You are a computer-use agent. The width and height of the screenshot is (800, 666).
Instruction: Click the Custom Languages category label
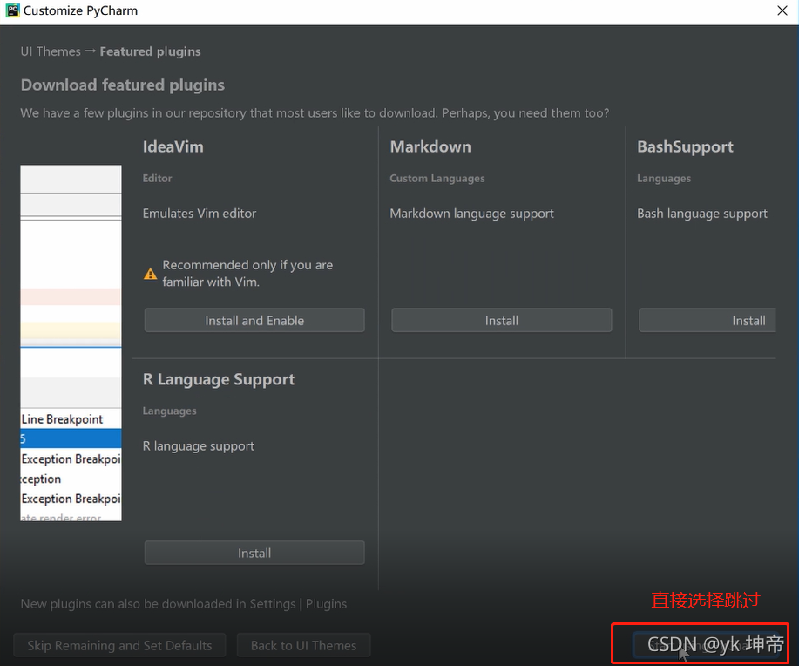[437, 178]
